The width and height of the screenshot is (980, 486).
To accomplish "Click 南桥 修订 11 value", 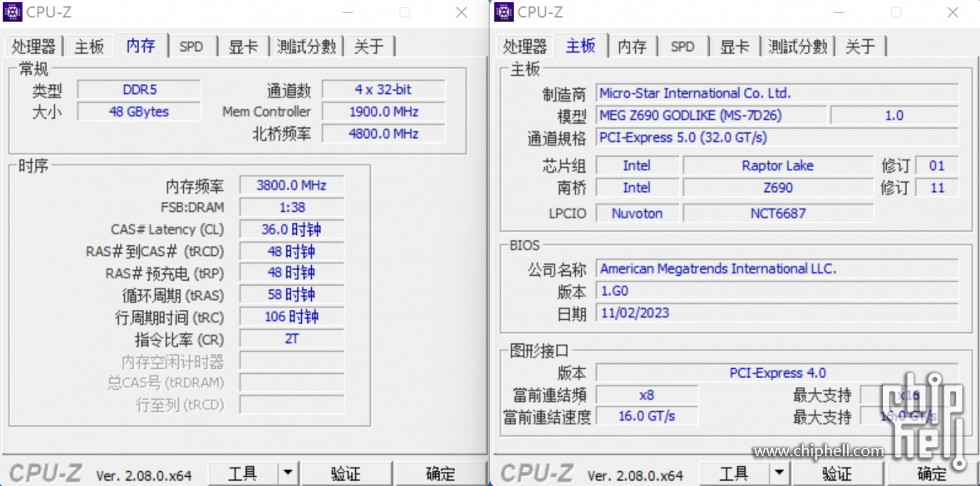I will [937, 187].
